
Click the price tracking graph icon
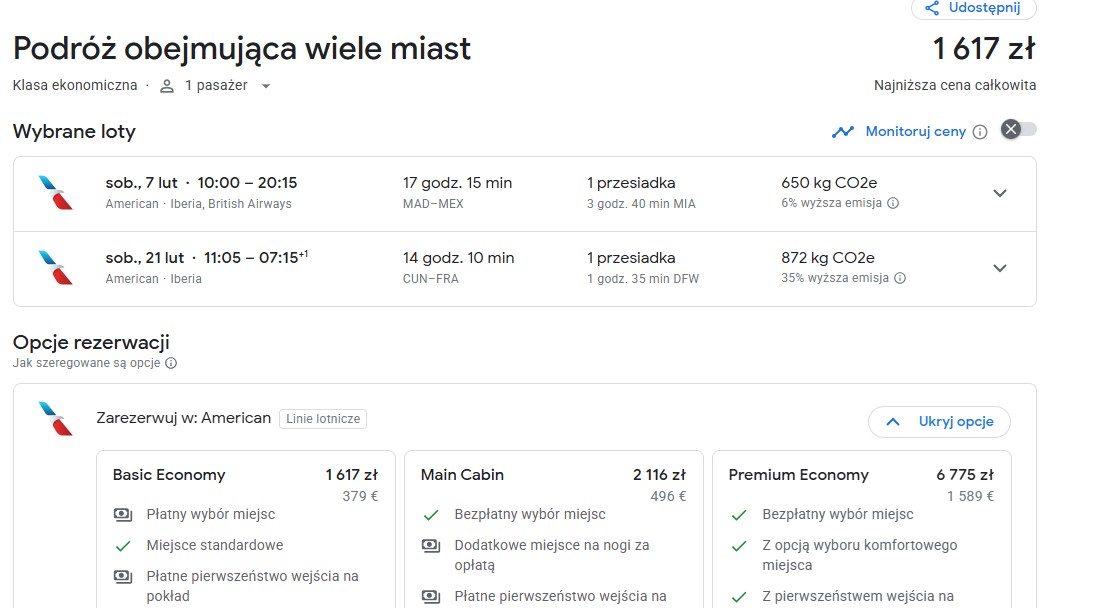pyautogui.click(x=842, y=132)
